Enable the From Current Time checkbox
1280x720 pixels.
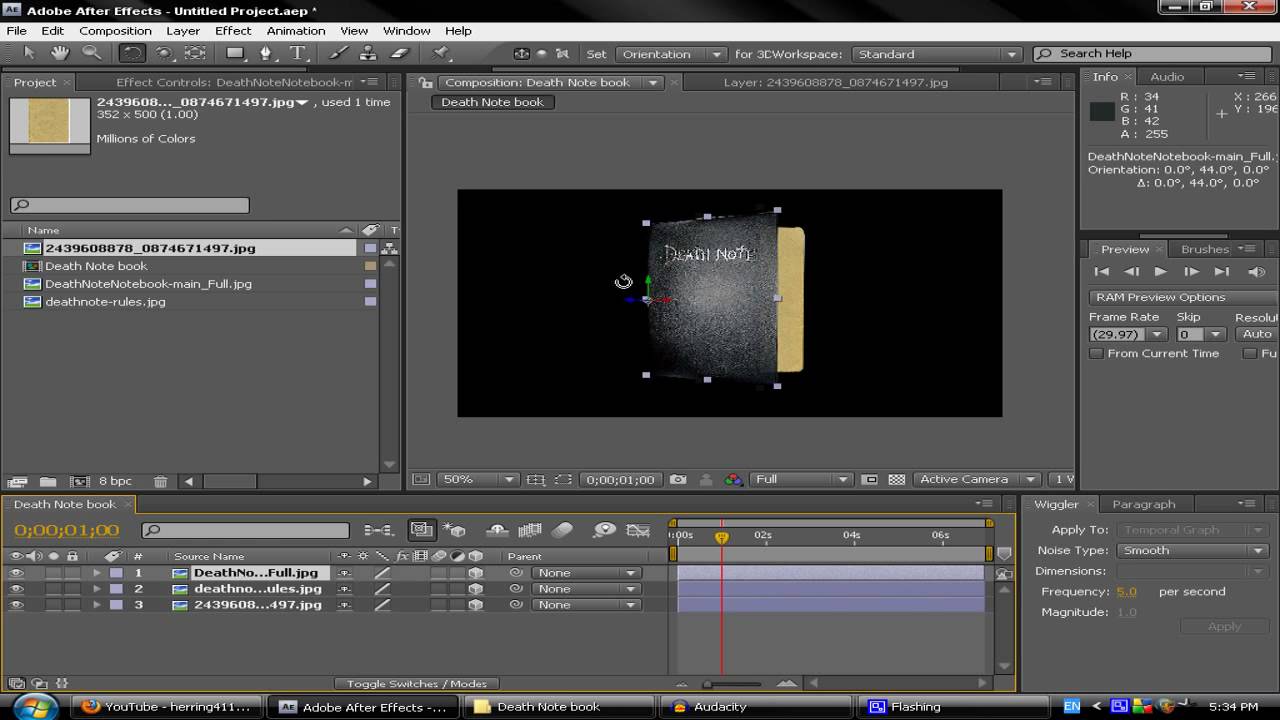(x=1096, y=354)
